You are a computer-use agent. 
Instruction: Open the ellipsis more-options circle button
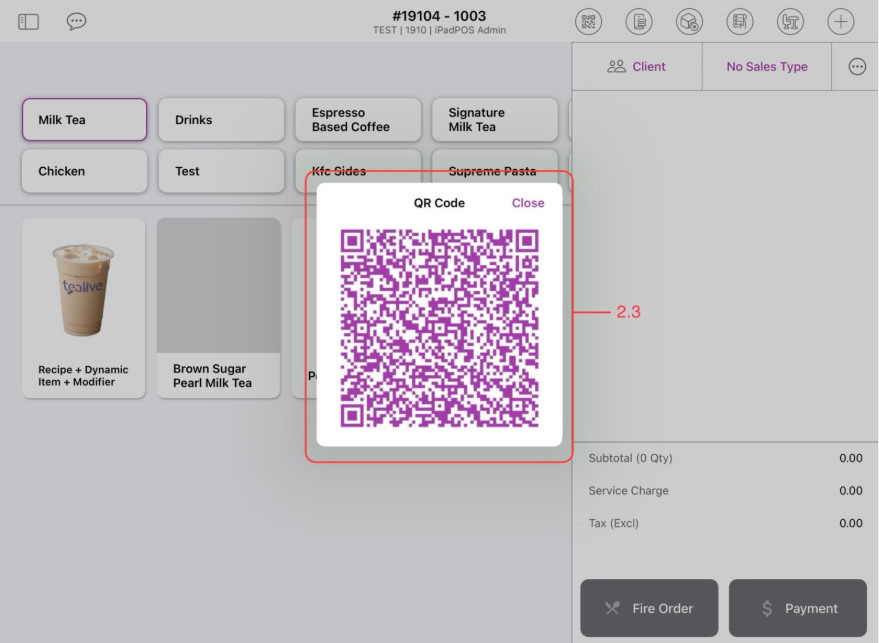856,66
